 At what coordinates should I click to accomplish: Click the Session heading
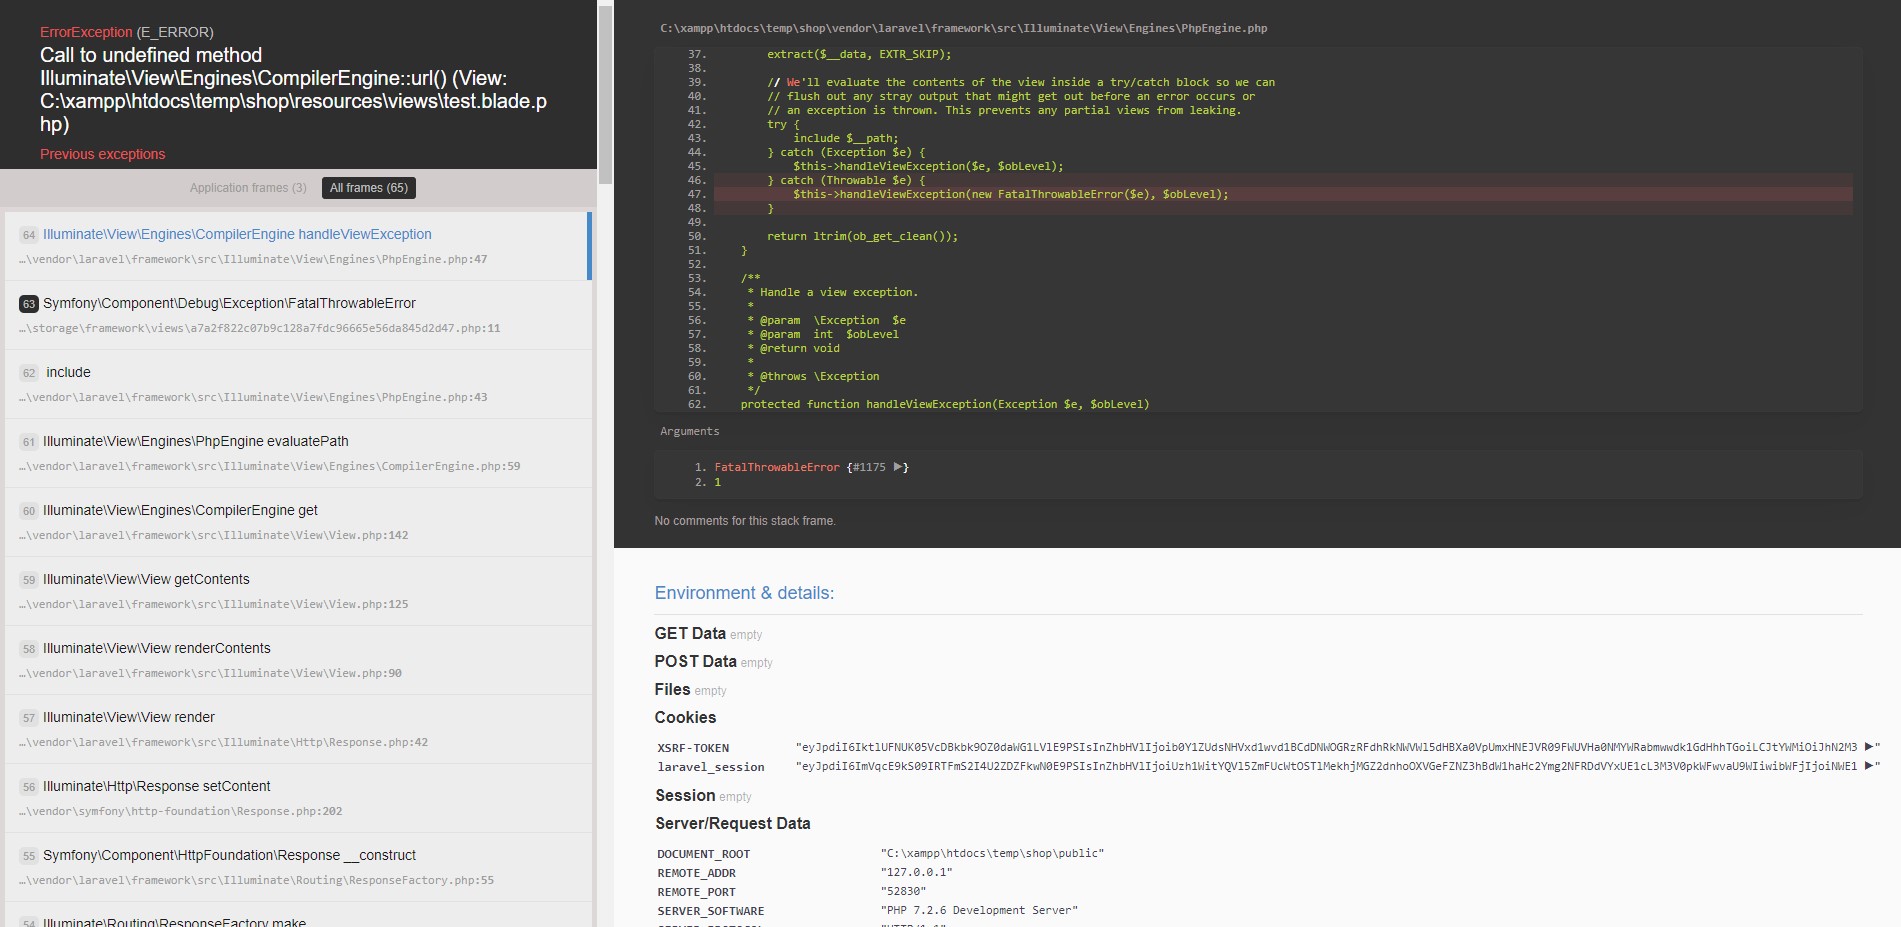685,795
